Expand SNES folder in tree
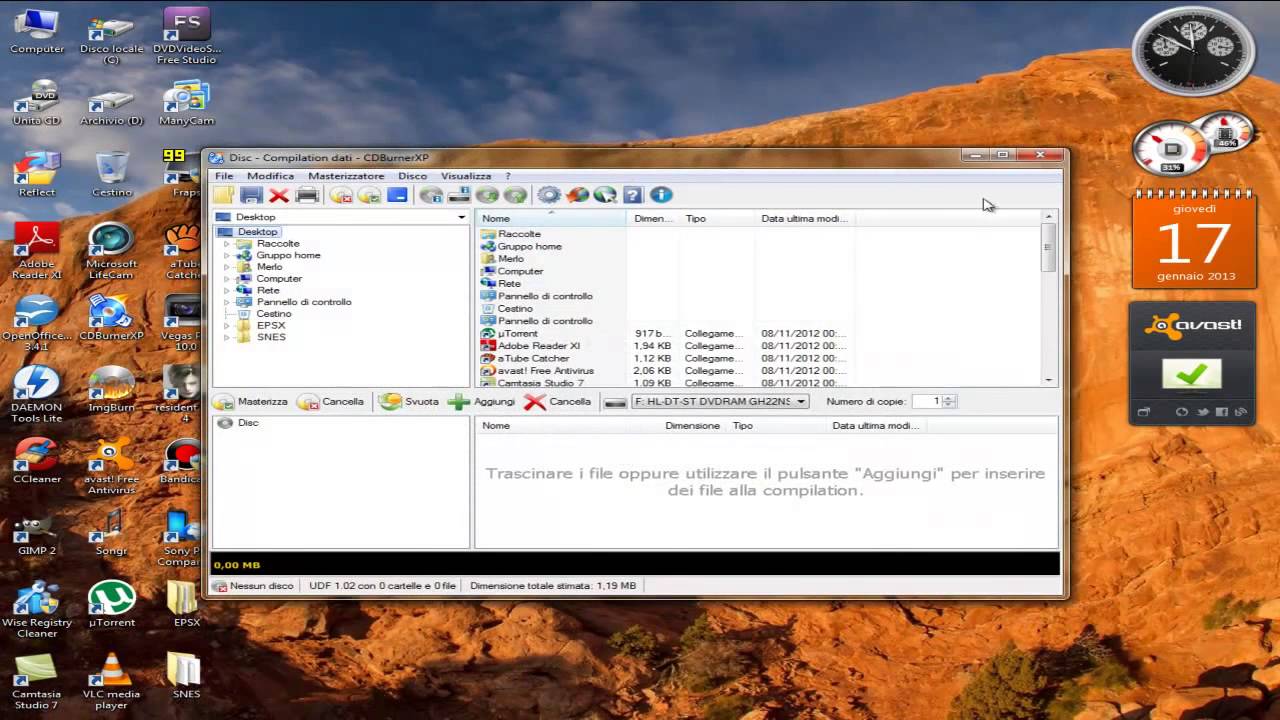 (x=227, y=337)
